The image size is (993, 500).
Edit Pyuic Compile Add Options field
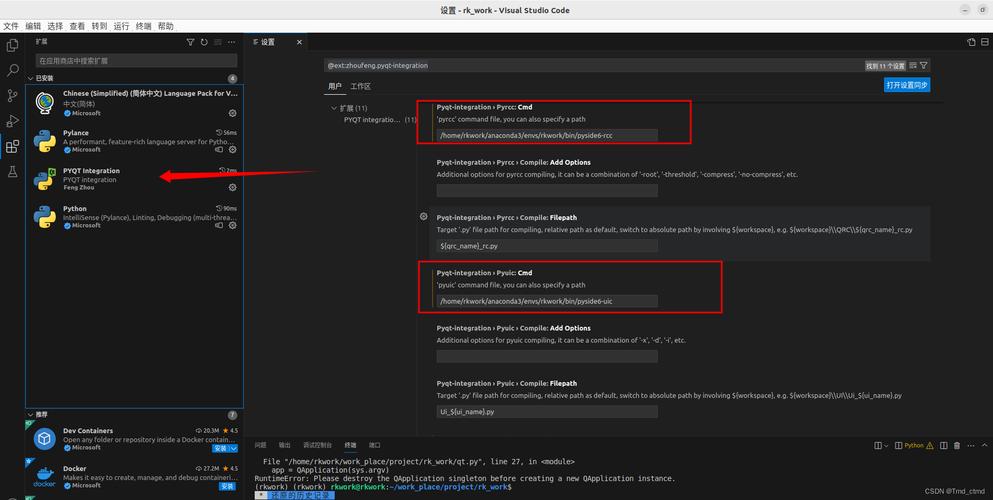(547, 356)
